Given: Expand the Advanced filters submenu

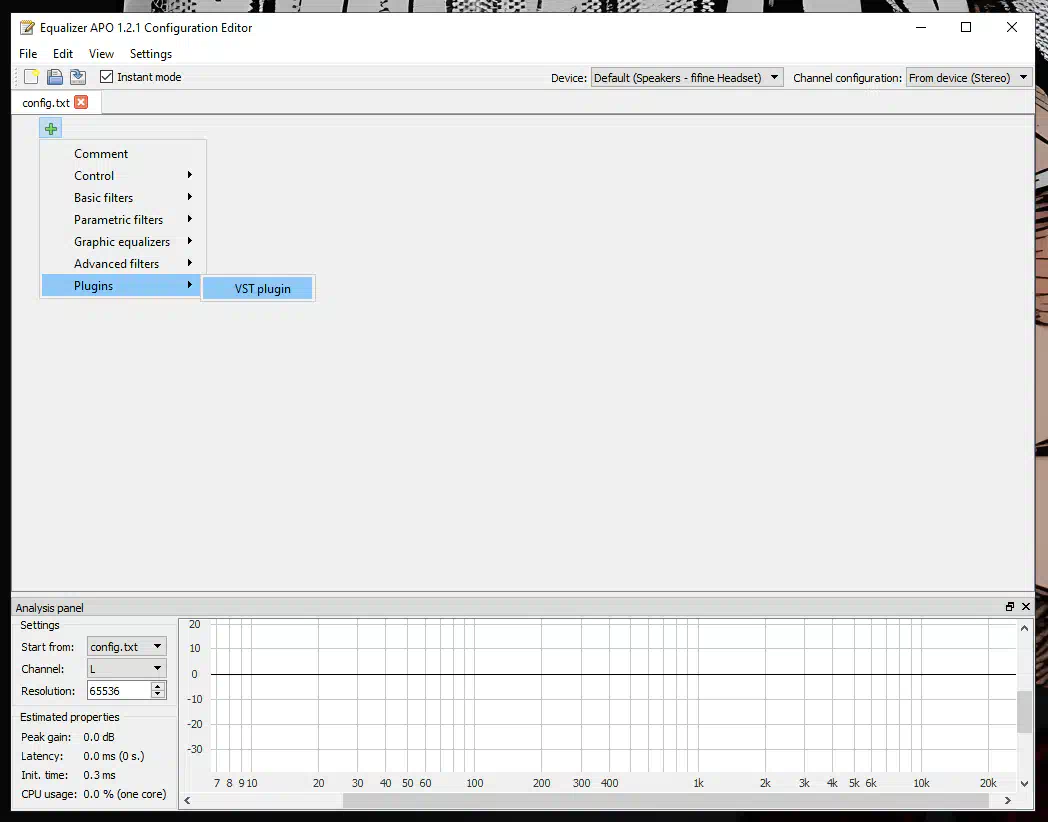Looking at the screenshot, I should (x=123, y=264).
